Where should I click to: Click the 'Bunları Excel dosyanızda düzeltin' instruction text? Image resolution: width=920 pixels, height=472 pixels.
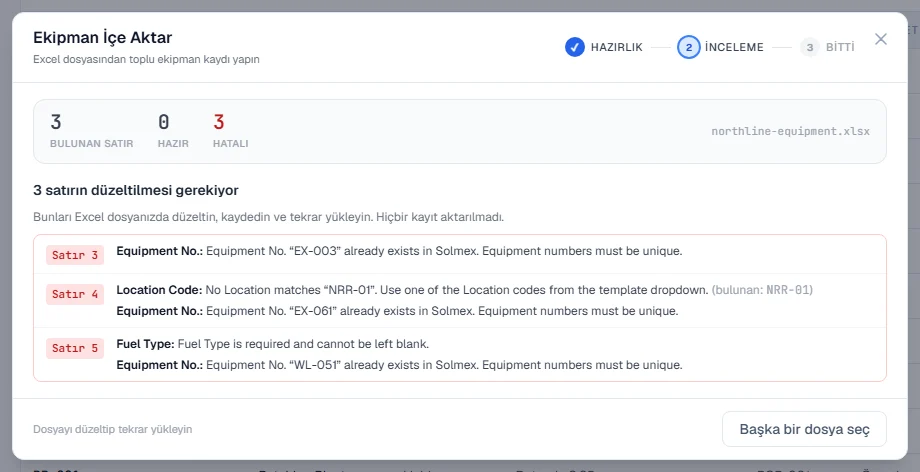(268, 217)
